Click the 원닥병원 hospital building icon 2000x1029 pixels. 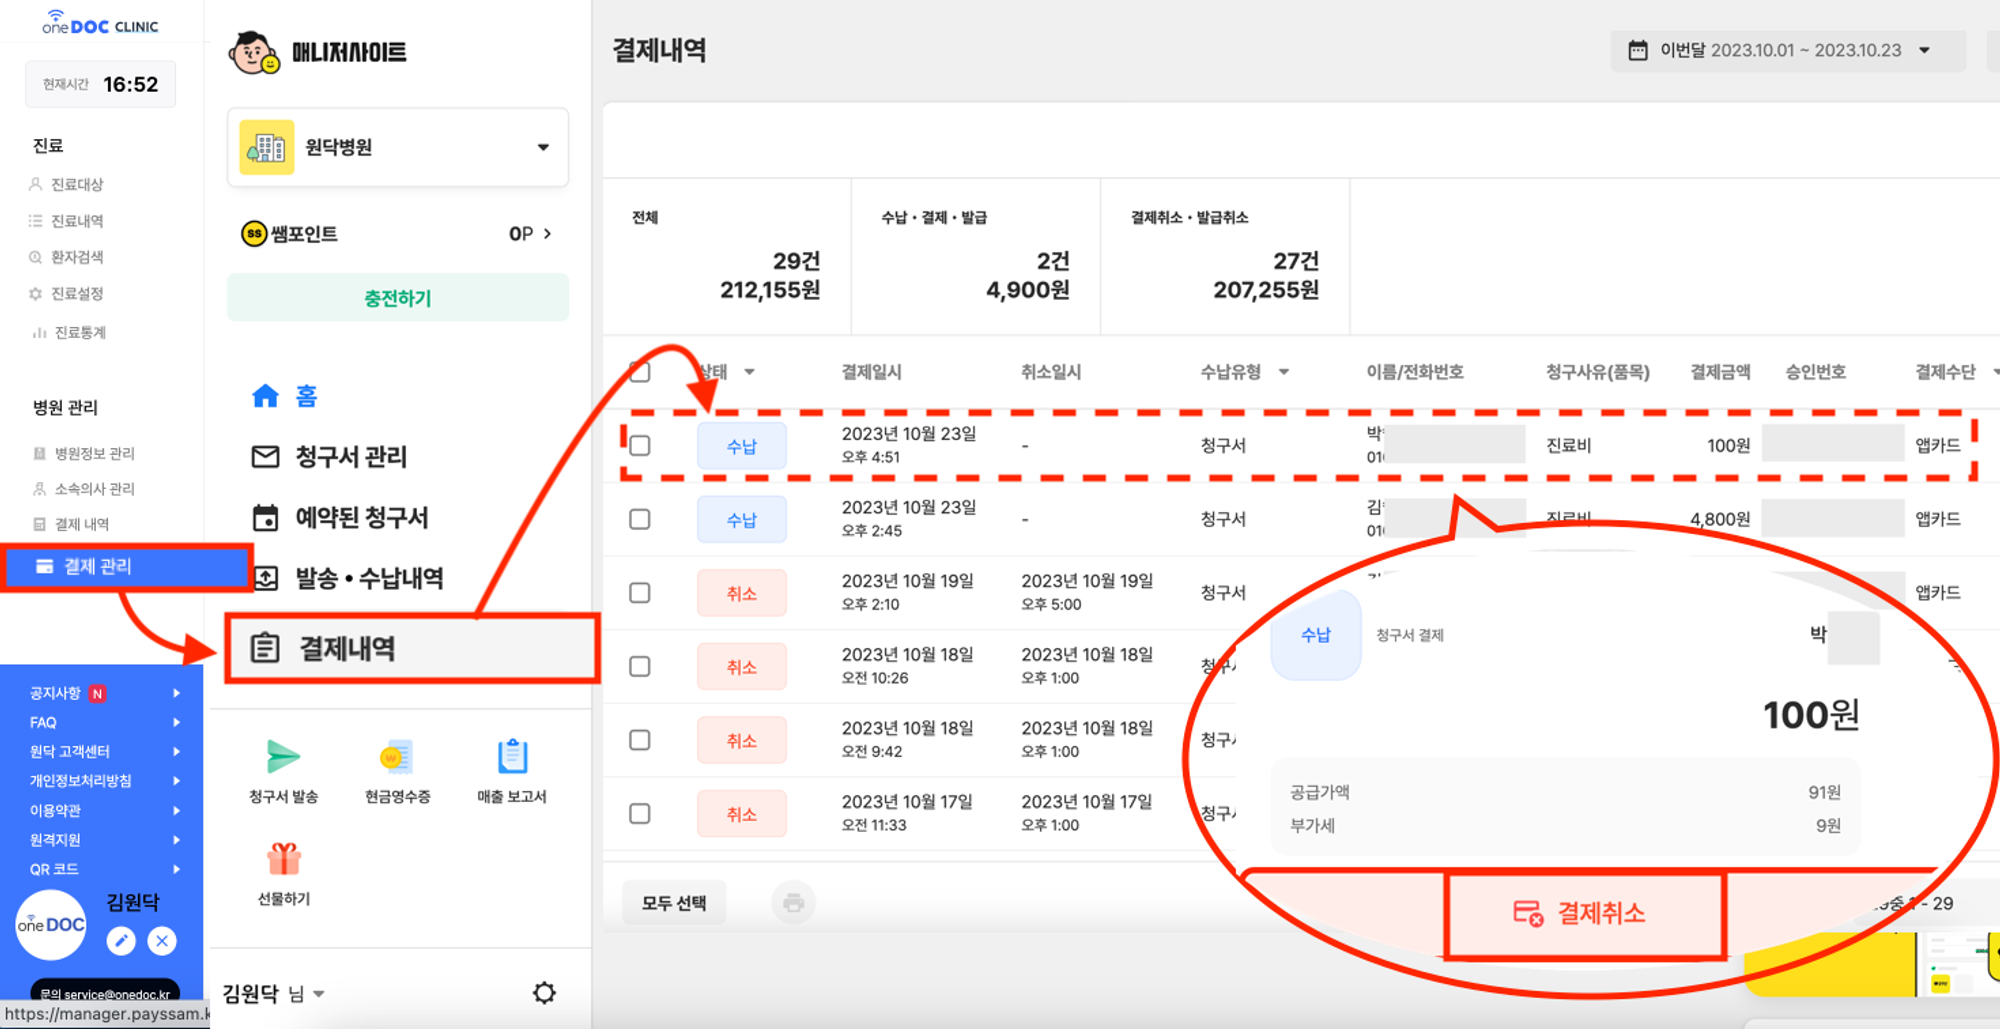pos(267,147)
